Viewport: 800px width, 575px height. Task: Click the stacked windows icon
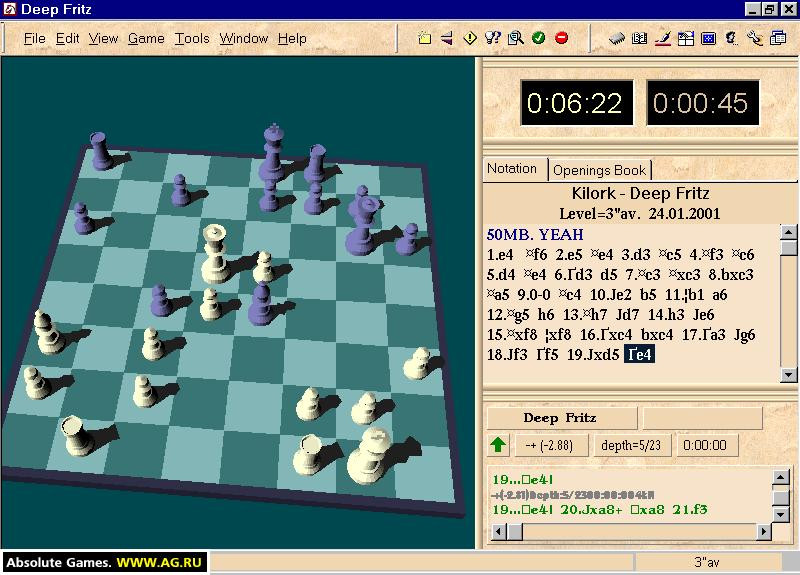778,38
